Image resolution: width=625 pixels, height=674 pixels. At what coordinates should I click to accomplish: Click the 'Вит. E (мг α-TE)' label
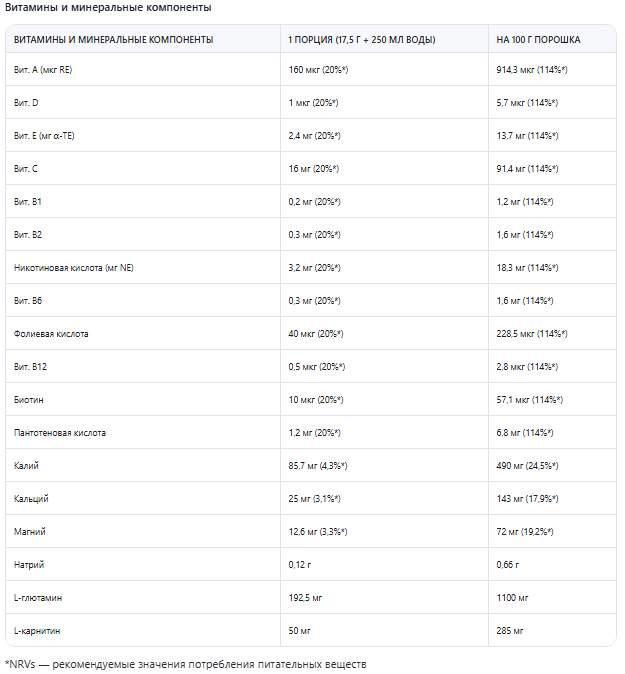tap(44, 136)
